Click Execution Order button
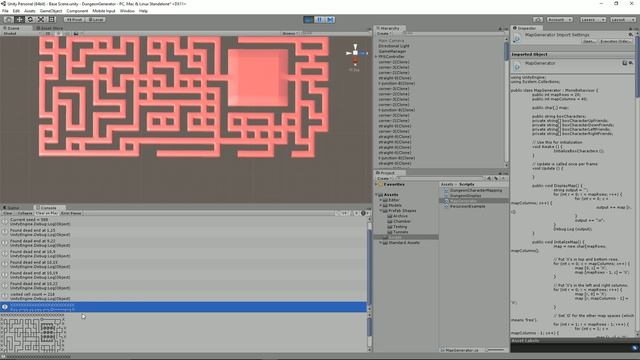This screenshot has width=640, height=360. pyautogui.click(x=616, y=41)
